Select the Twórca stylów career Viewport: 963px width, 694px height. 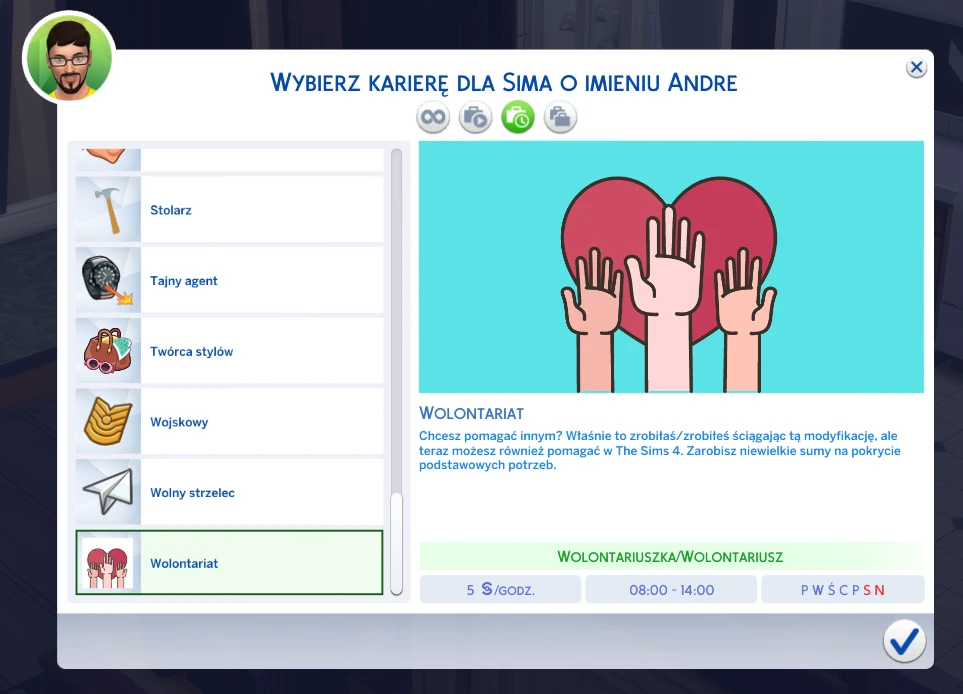(x=230, y=351)
